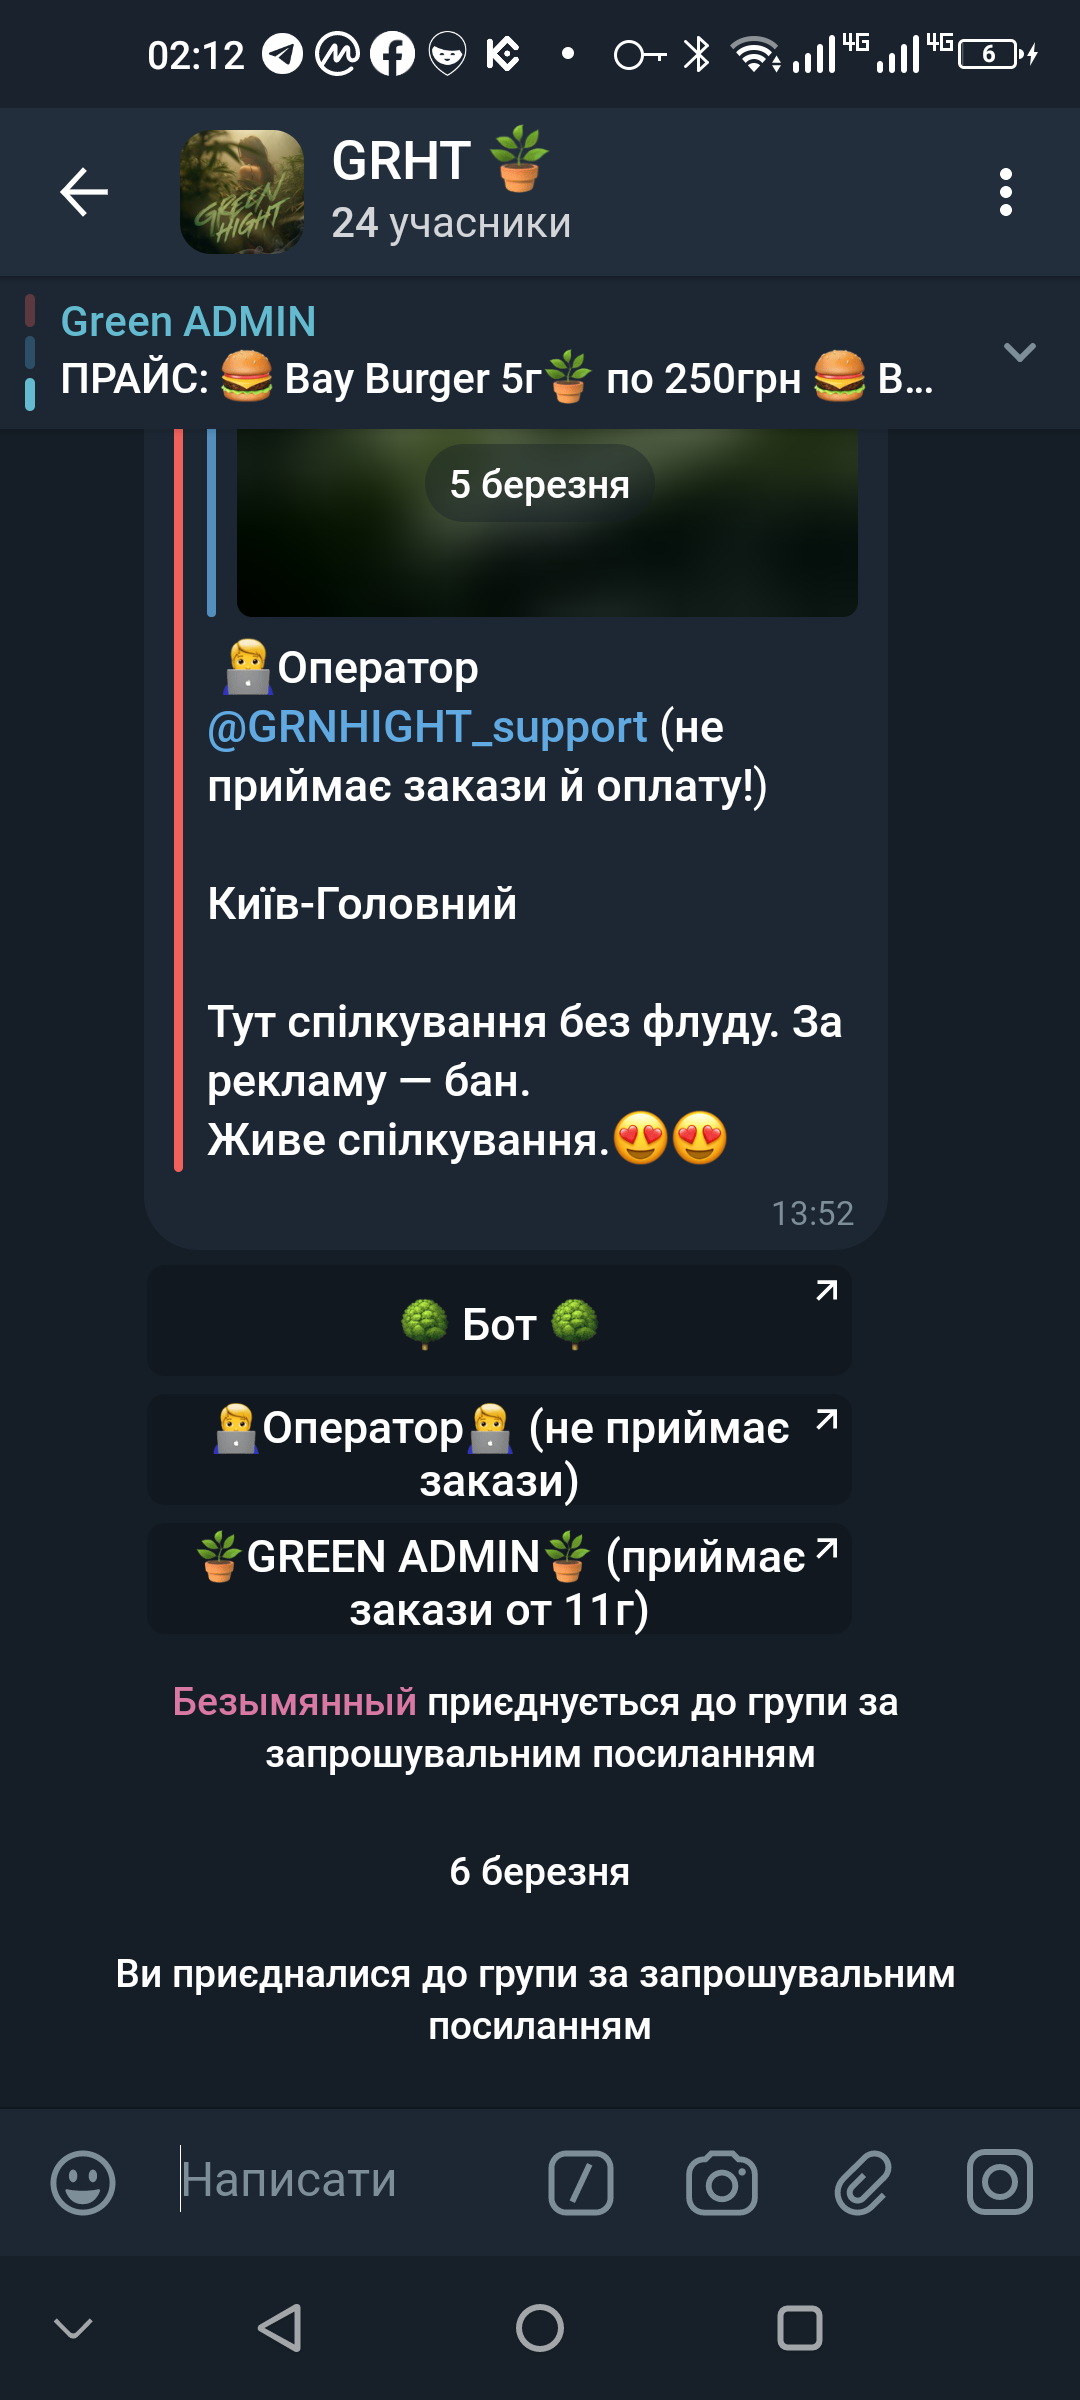Tap the Android home circle button
This screenshot has height=2400, width=1080.
(x=540, y=2328)
